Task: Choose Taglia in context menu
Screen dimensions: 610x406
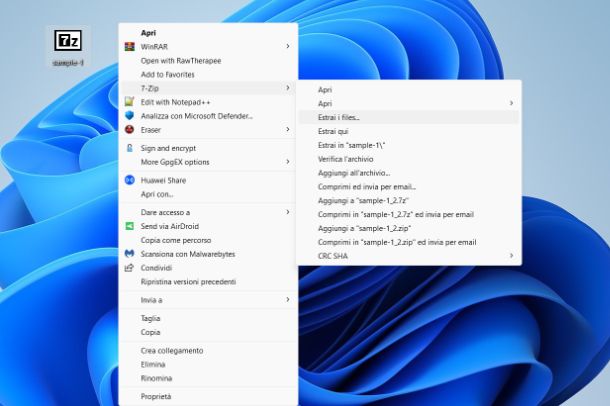Action: click(x=208, y=318)
